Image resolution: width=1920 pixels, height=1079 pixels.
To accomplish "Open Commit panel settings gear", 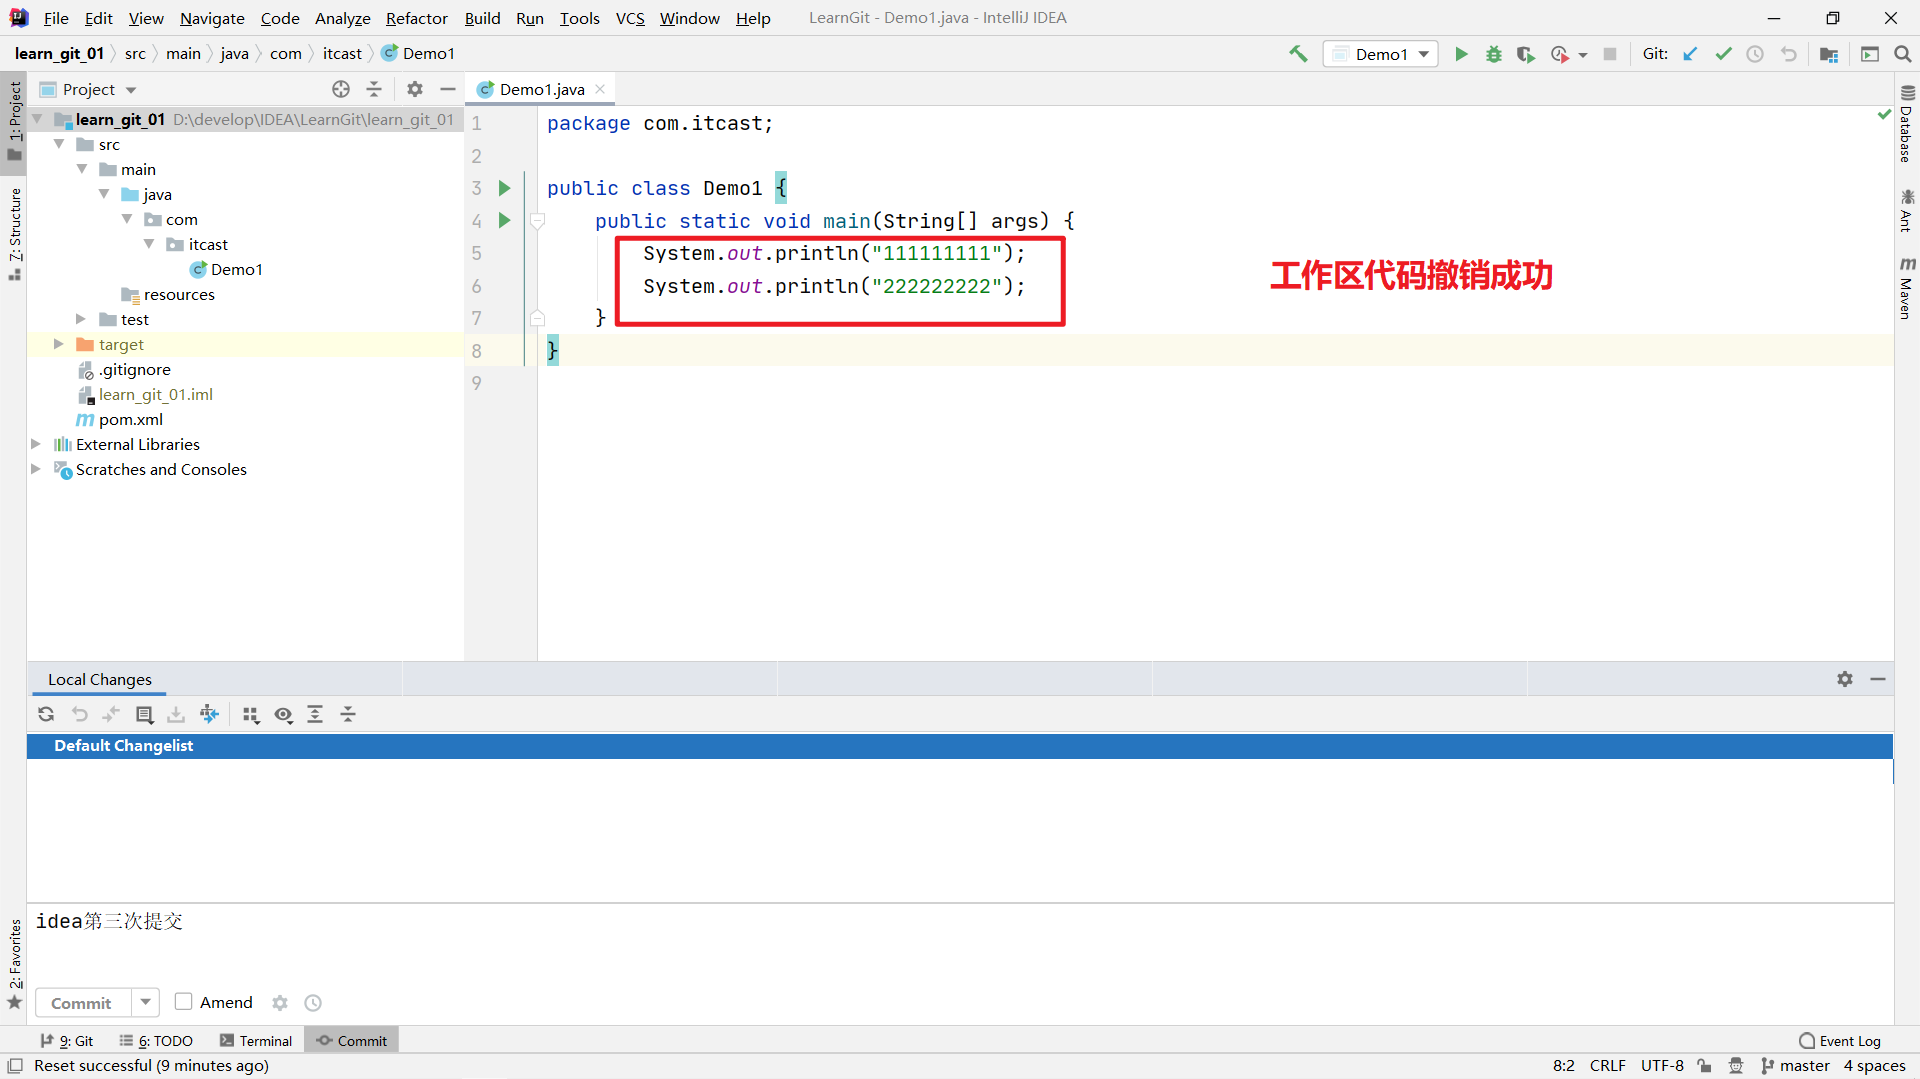I will click(x=1845, y=679).
